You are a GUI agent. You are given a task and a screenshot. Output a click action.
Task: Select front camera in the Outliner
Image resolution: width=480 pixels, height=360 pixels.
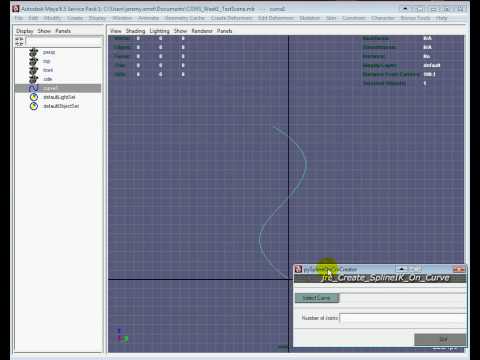coord(48,70)
